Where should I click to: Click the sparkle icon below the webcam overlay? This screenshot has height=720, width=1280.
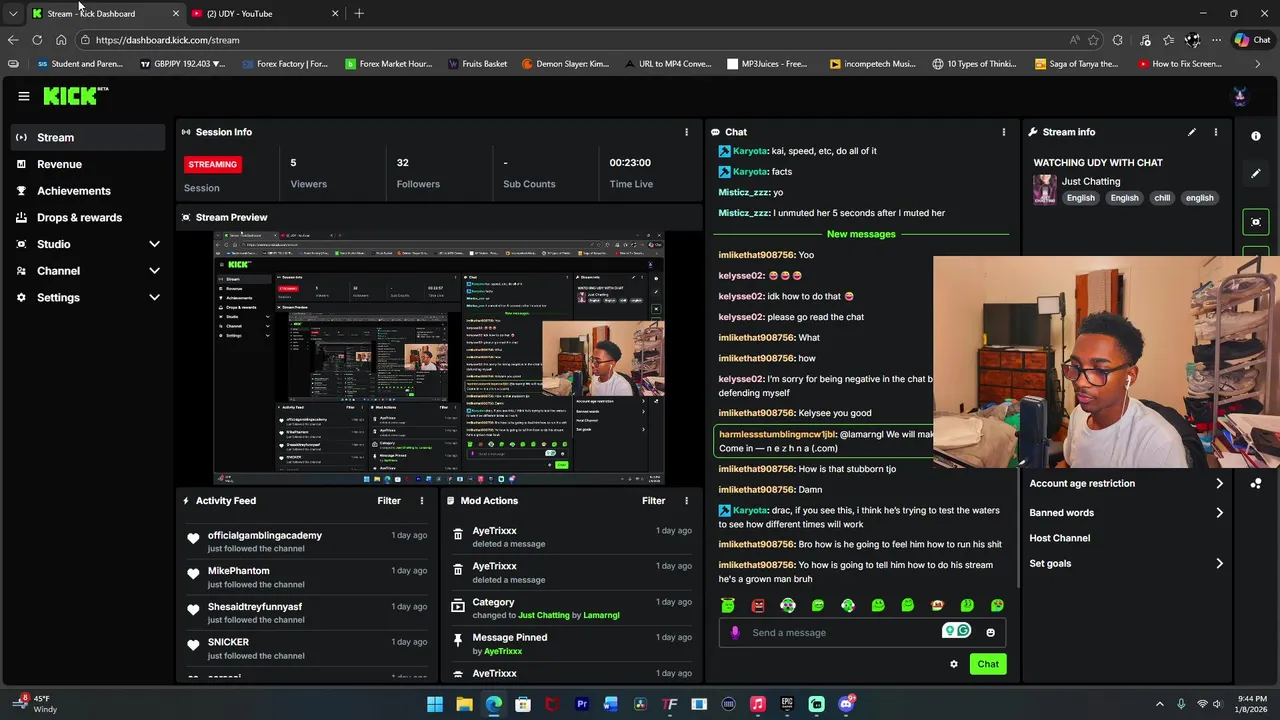[1256, 484]
